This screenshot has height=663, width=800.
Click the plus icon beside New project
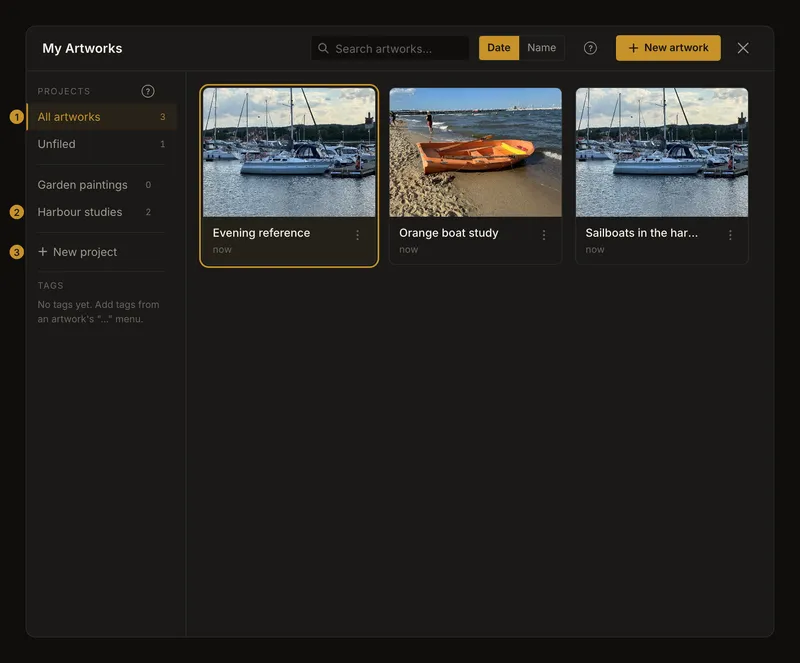tap(43, 252)
